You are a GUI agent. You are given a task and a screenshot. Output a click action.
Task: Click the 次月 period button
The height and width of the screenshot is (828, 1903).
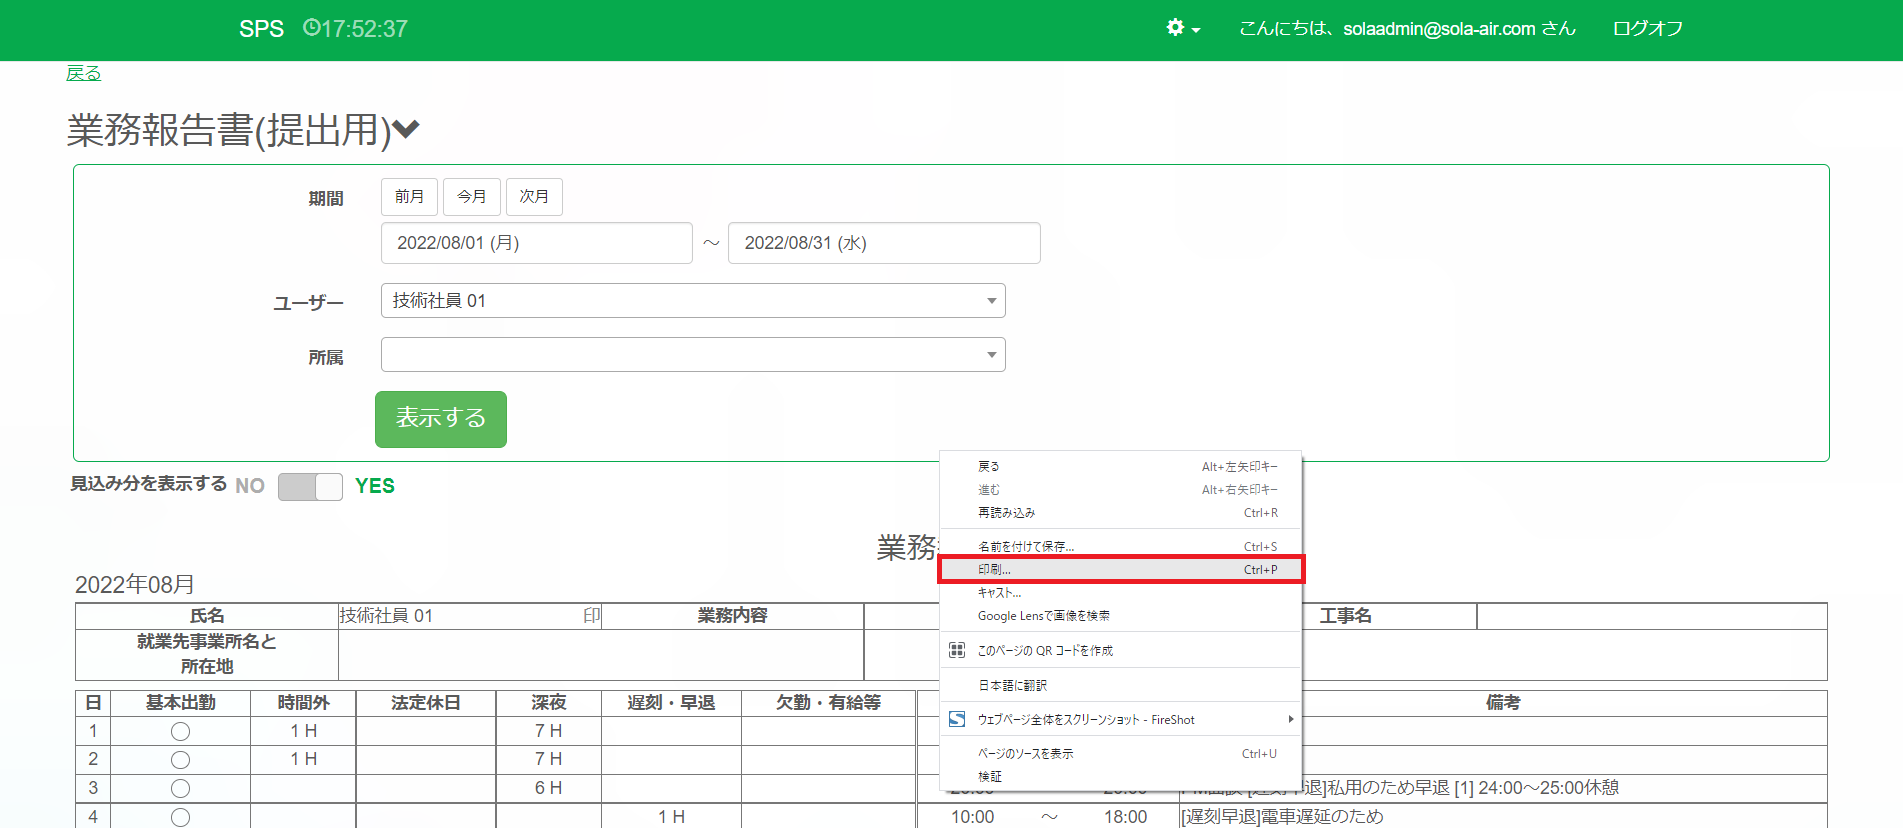click(x=534, y=197)
